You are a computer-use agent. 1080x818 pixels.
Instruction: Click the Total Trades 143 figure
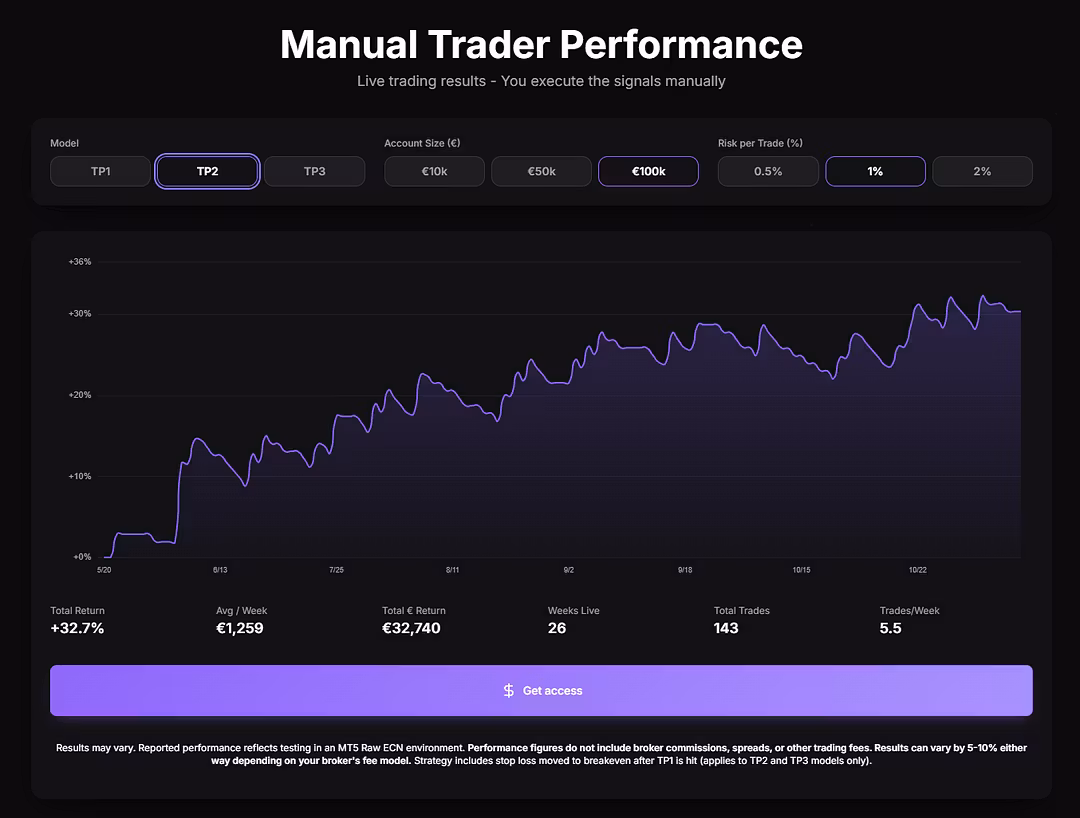(x=726, y=628)
